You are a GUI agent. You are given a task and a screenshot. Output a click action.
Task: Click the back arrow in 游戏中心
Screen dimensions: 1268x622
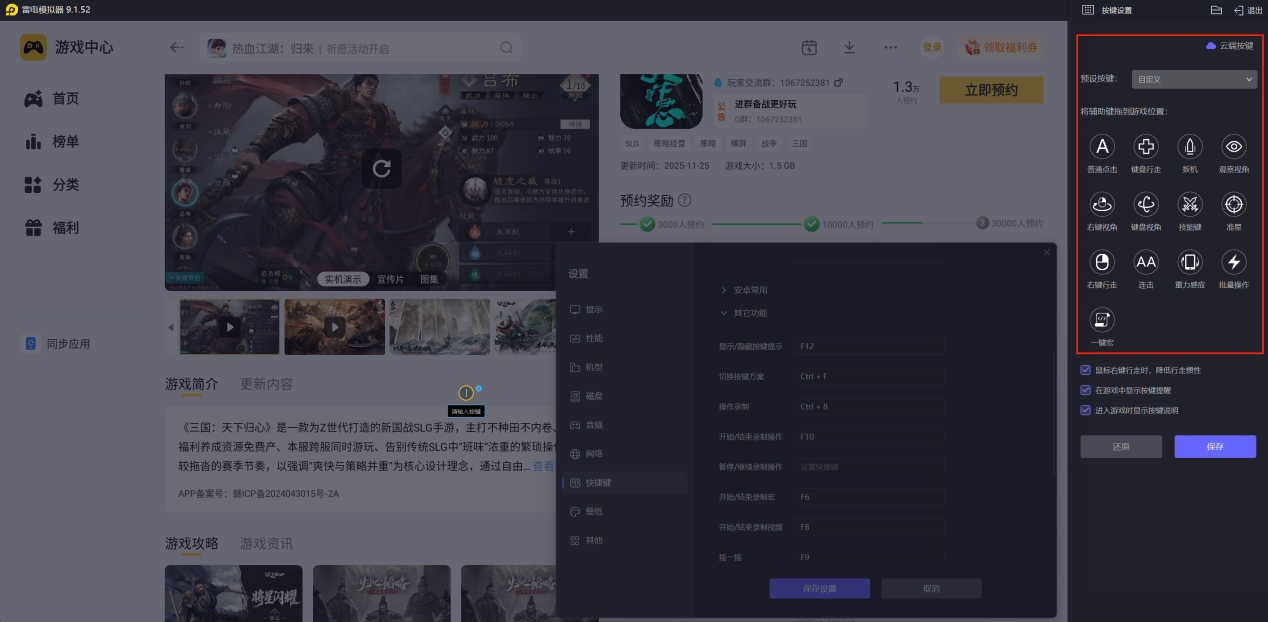pyautogui.click(x=177, y=47)
